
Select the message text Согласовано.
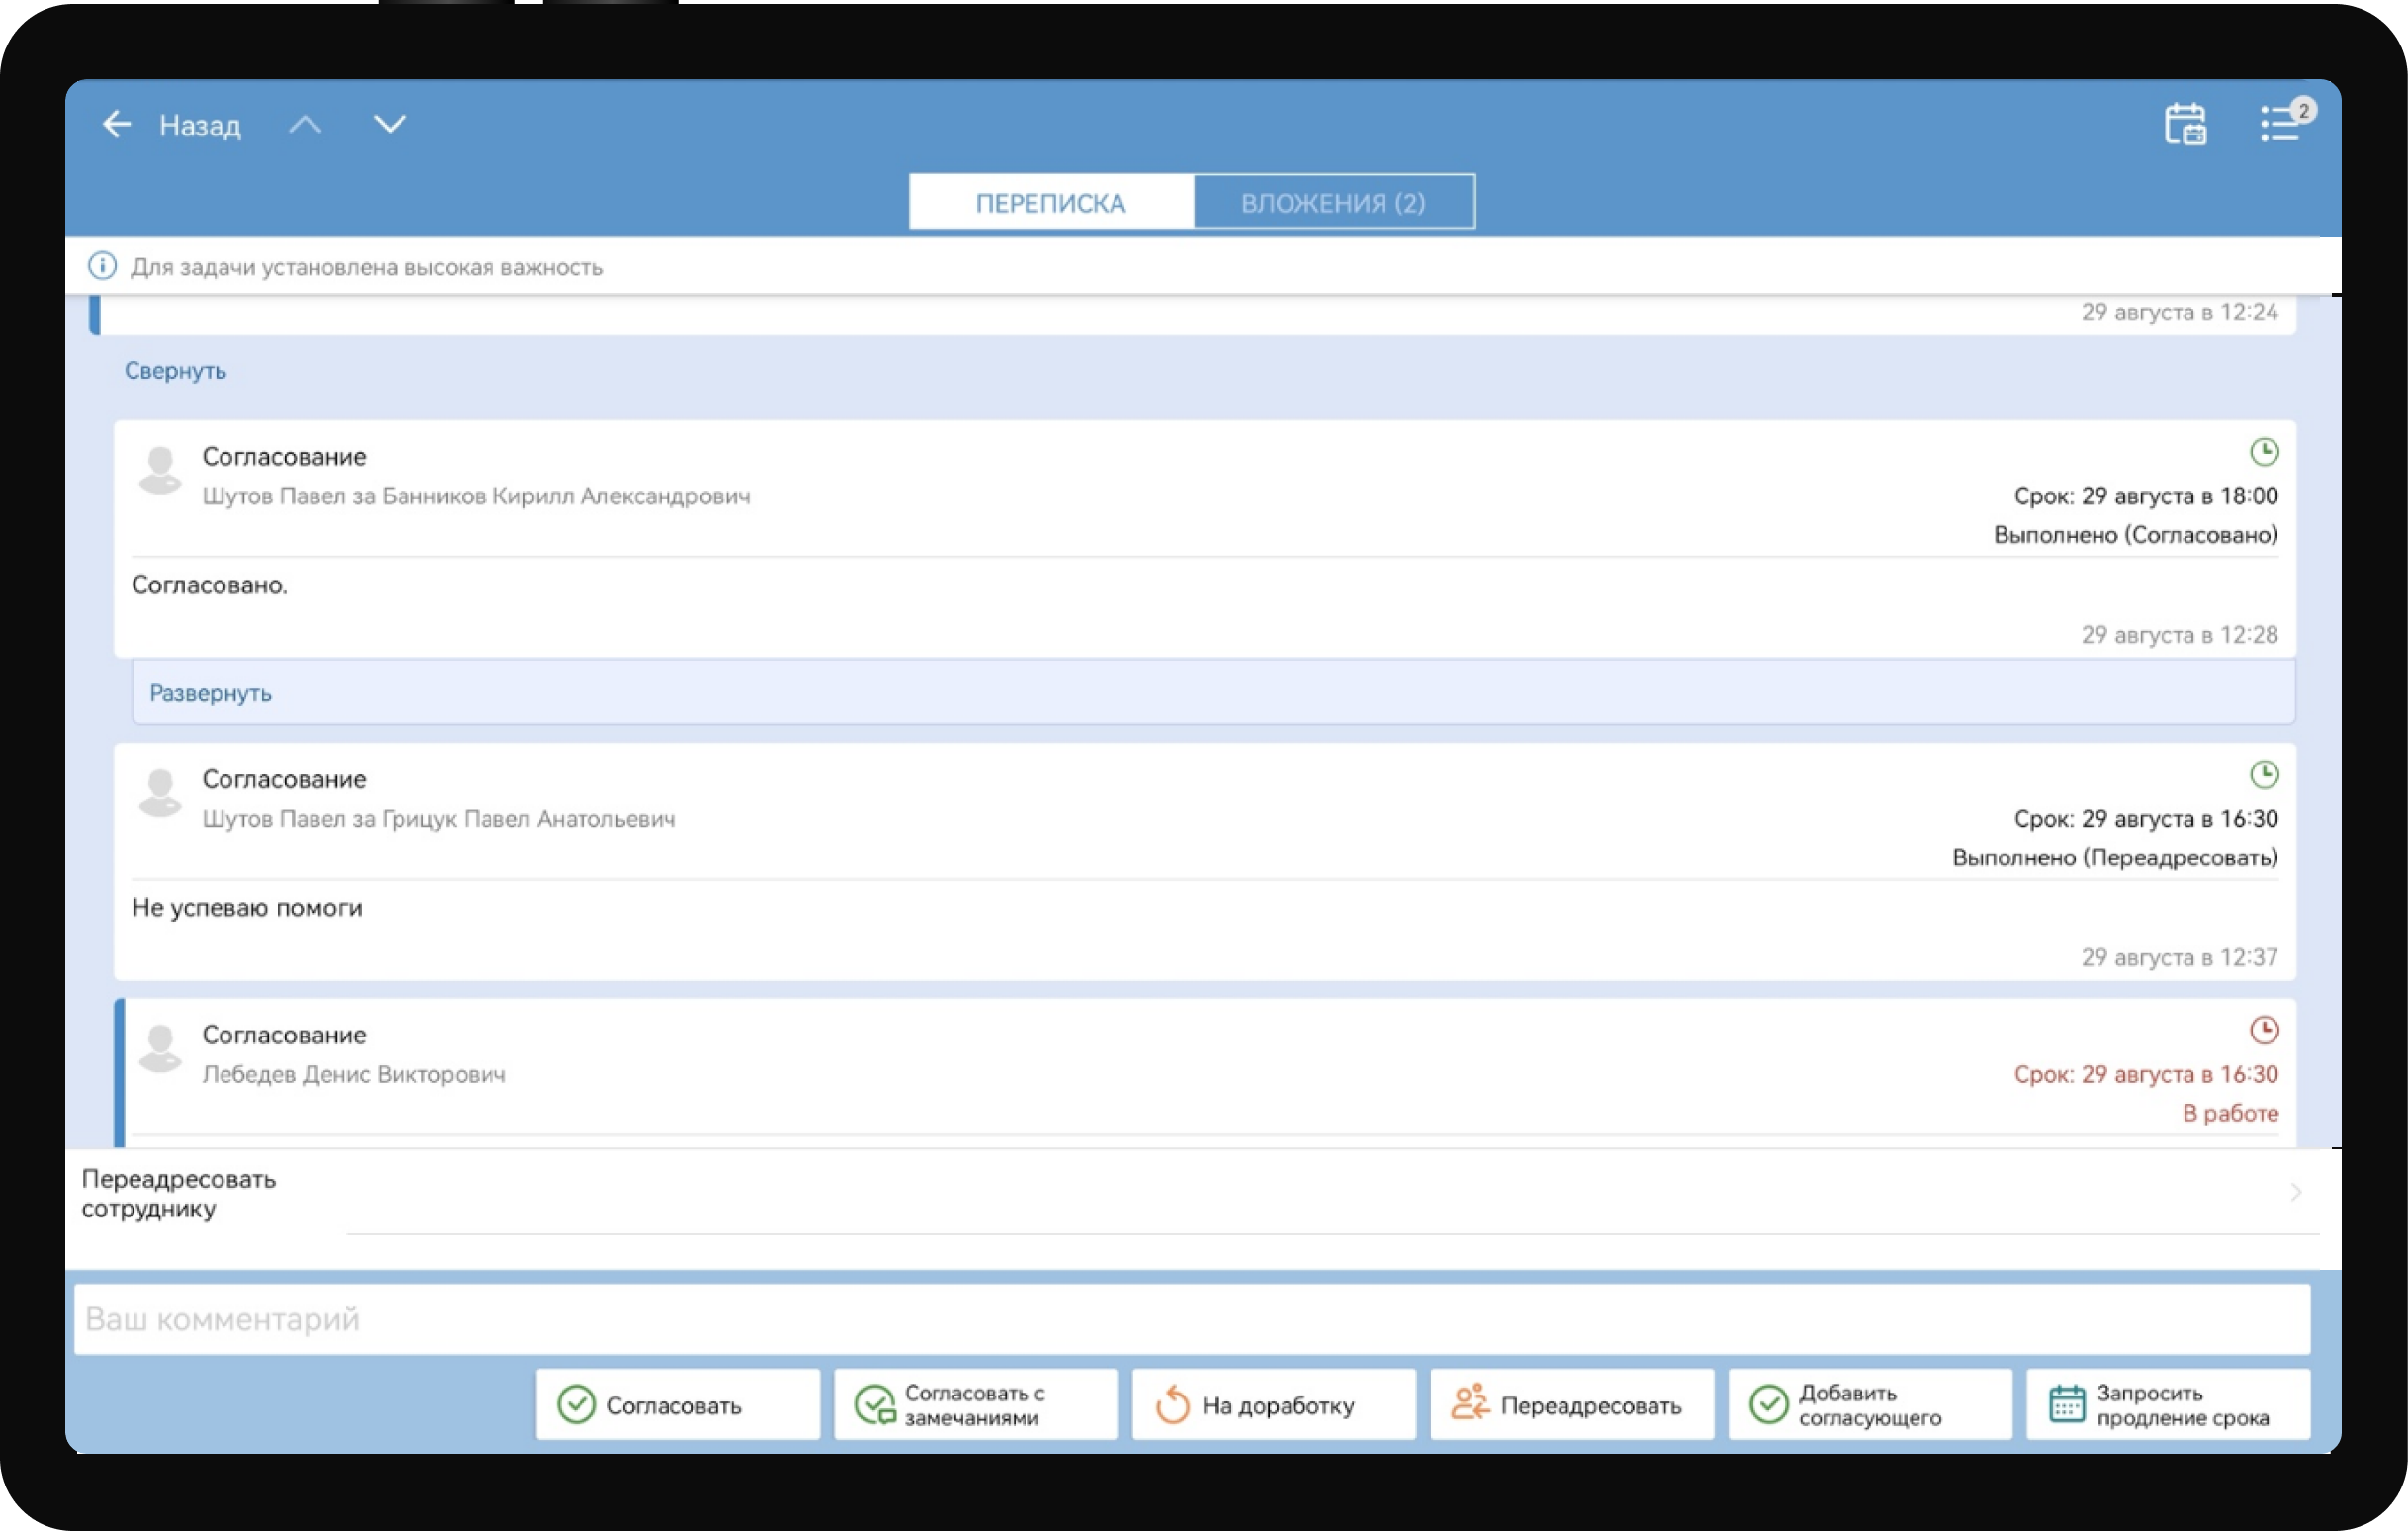pyautogui.click(x=210, y=585)
